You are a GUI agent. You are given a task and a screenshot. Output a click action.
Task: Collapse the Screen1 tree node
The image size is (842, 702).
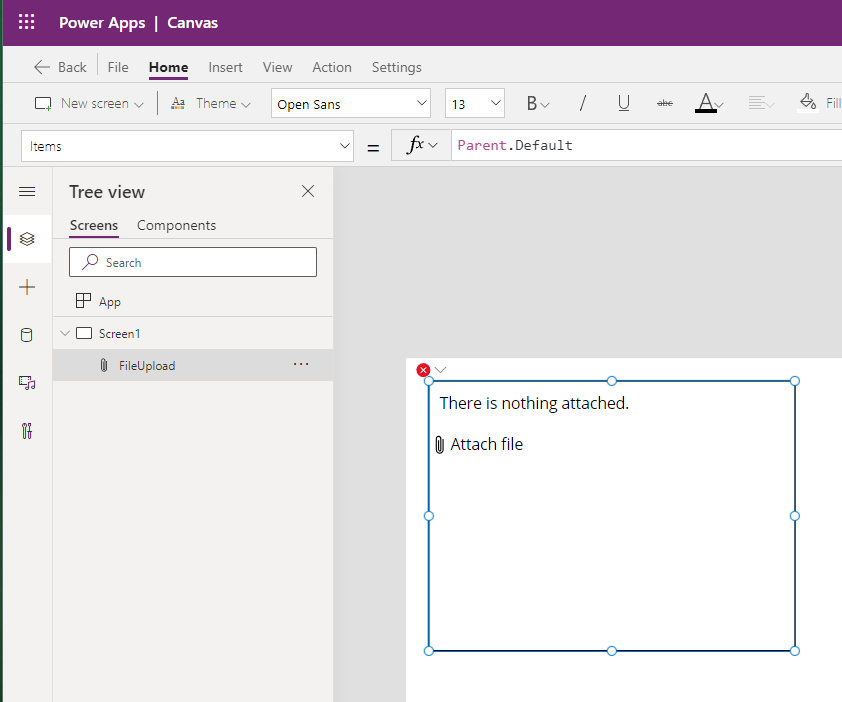click(x=65, y=333)
